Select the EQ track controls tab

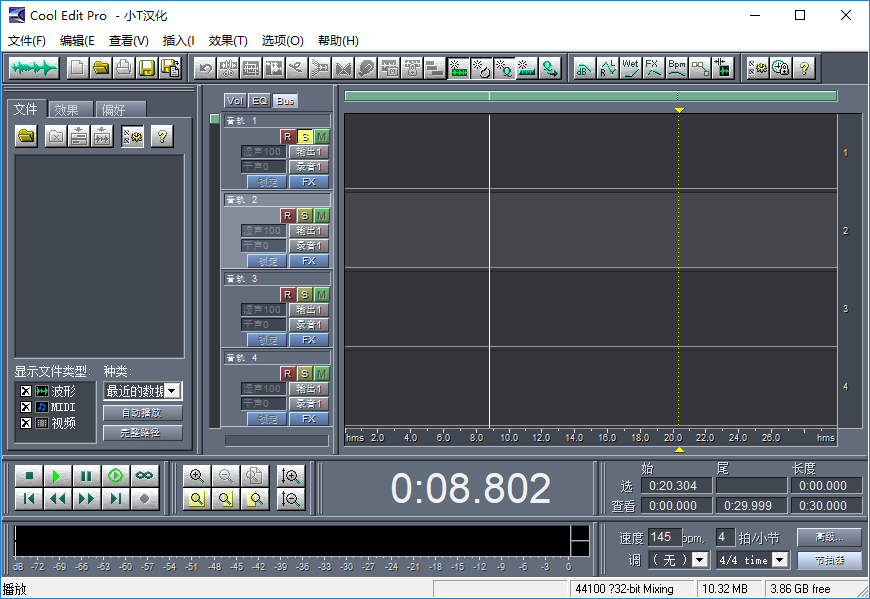pos(260,100)
